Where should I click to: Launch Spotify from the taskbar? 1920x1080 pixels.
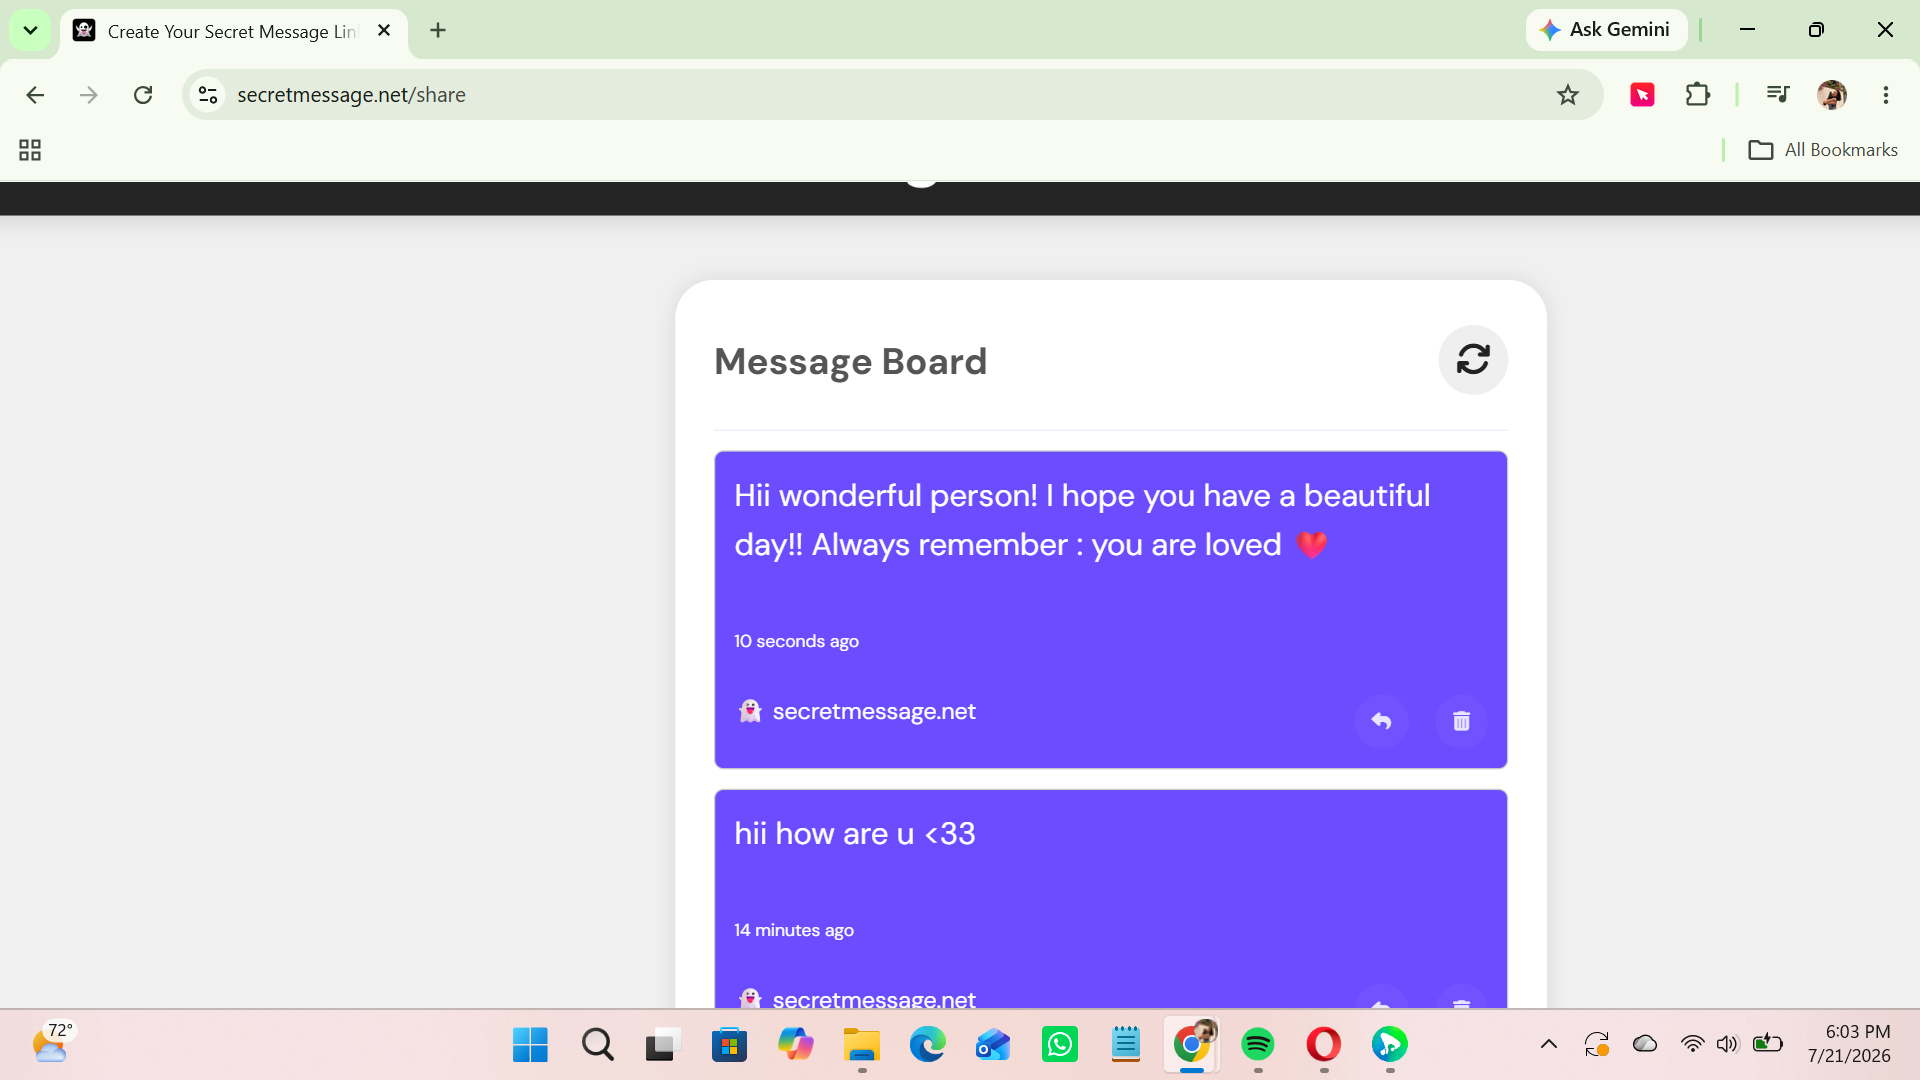pos(1257,1045)
